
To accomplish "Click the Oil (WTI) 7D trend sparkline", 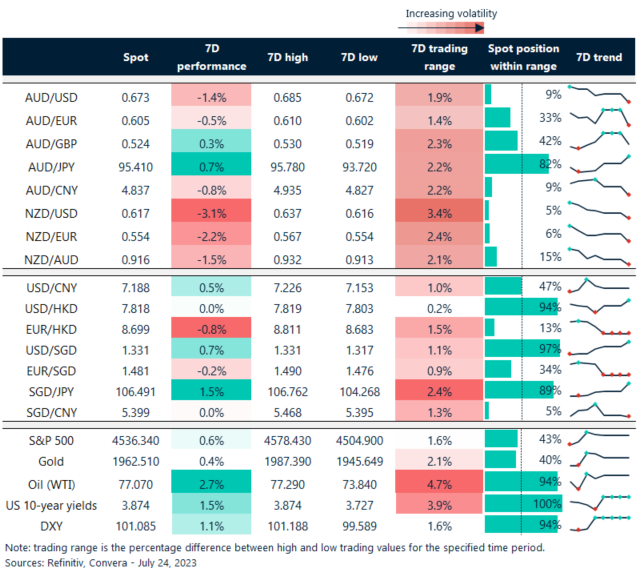I will pyautogui.click(x=599, y=481).
